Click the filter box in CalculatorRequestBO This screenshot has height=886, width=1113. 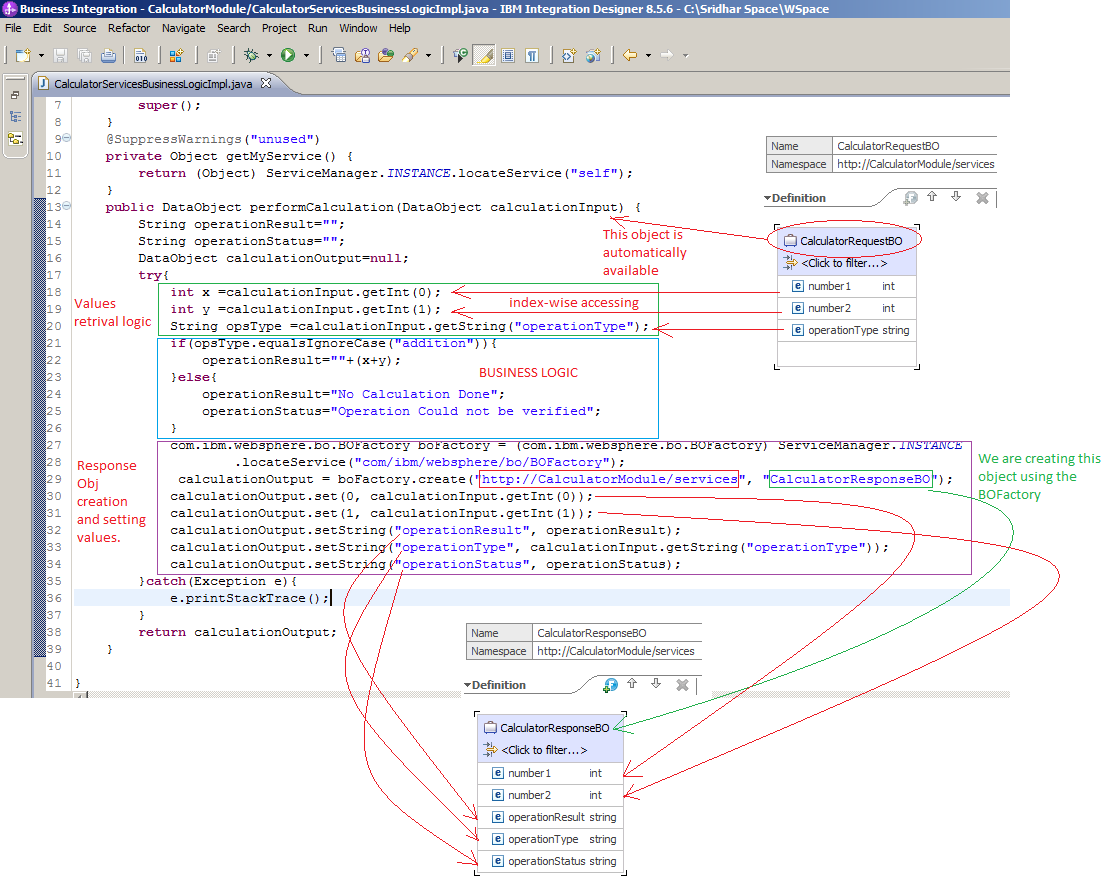pyautogui.click(x=846, y=263)
